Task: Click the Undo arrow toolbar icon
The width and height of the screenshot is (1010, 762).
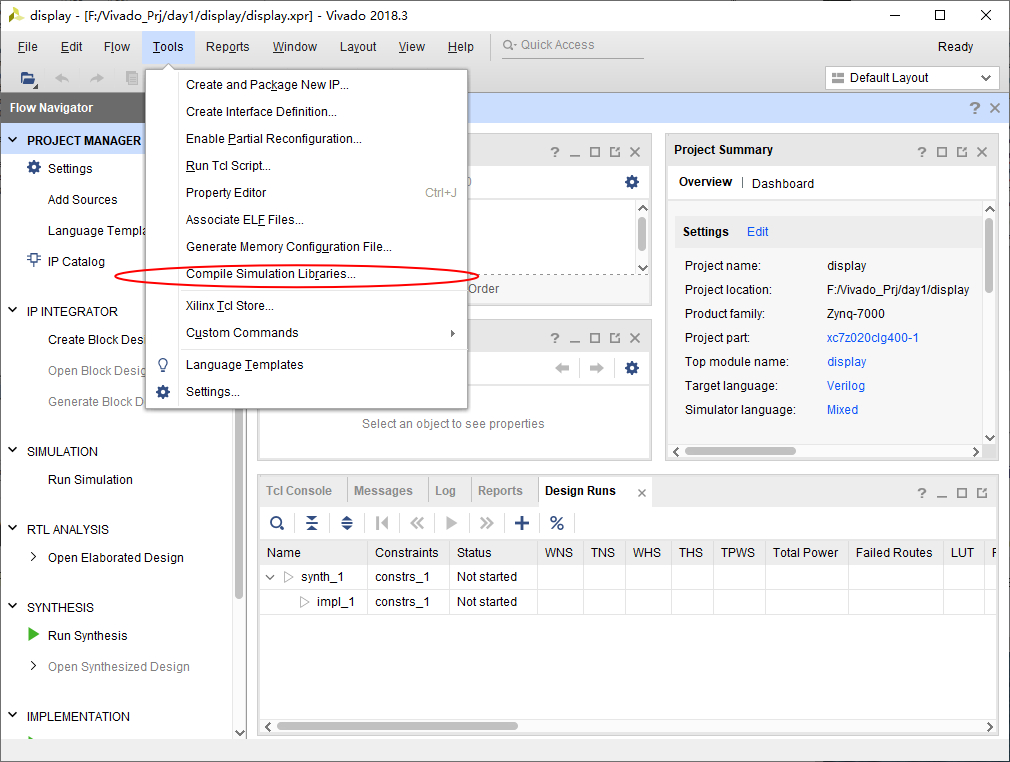Action: (x=62, y=79)
